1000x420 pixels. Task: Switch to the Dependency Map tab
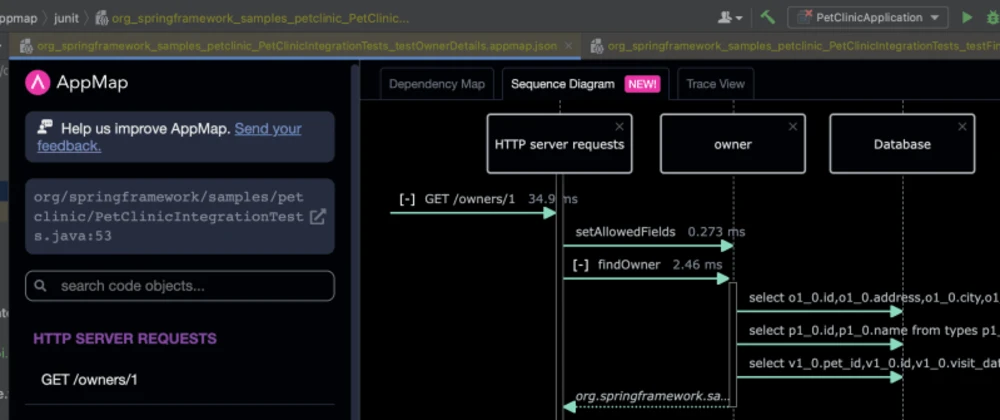coord(437,84)
